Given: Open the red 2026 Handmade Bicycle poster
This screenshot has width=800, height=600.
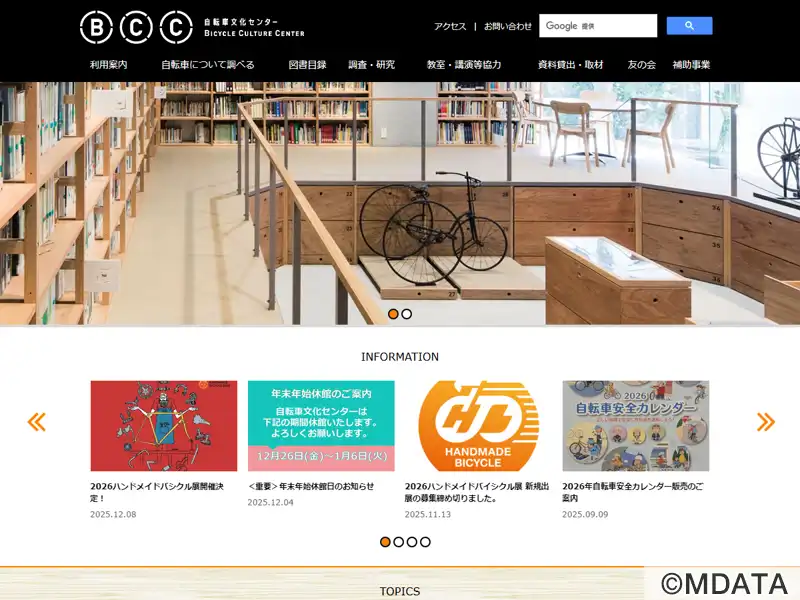Looking at the screenshot, I should point(164,426).
